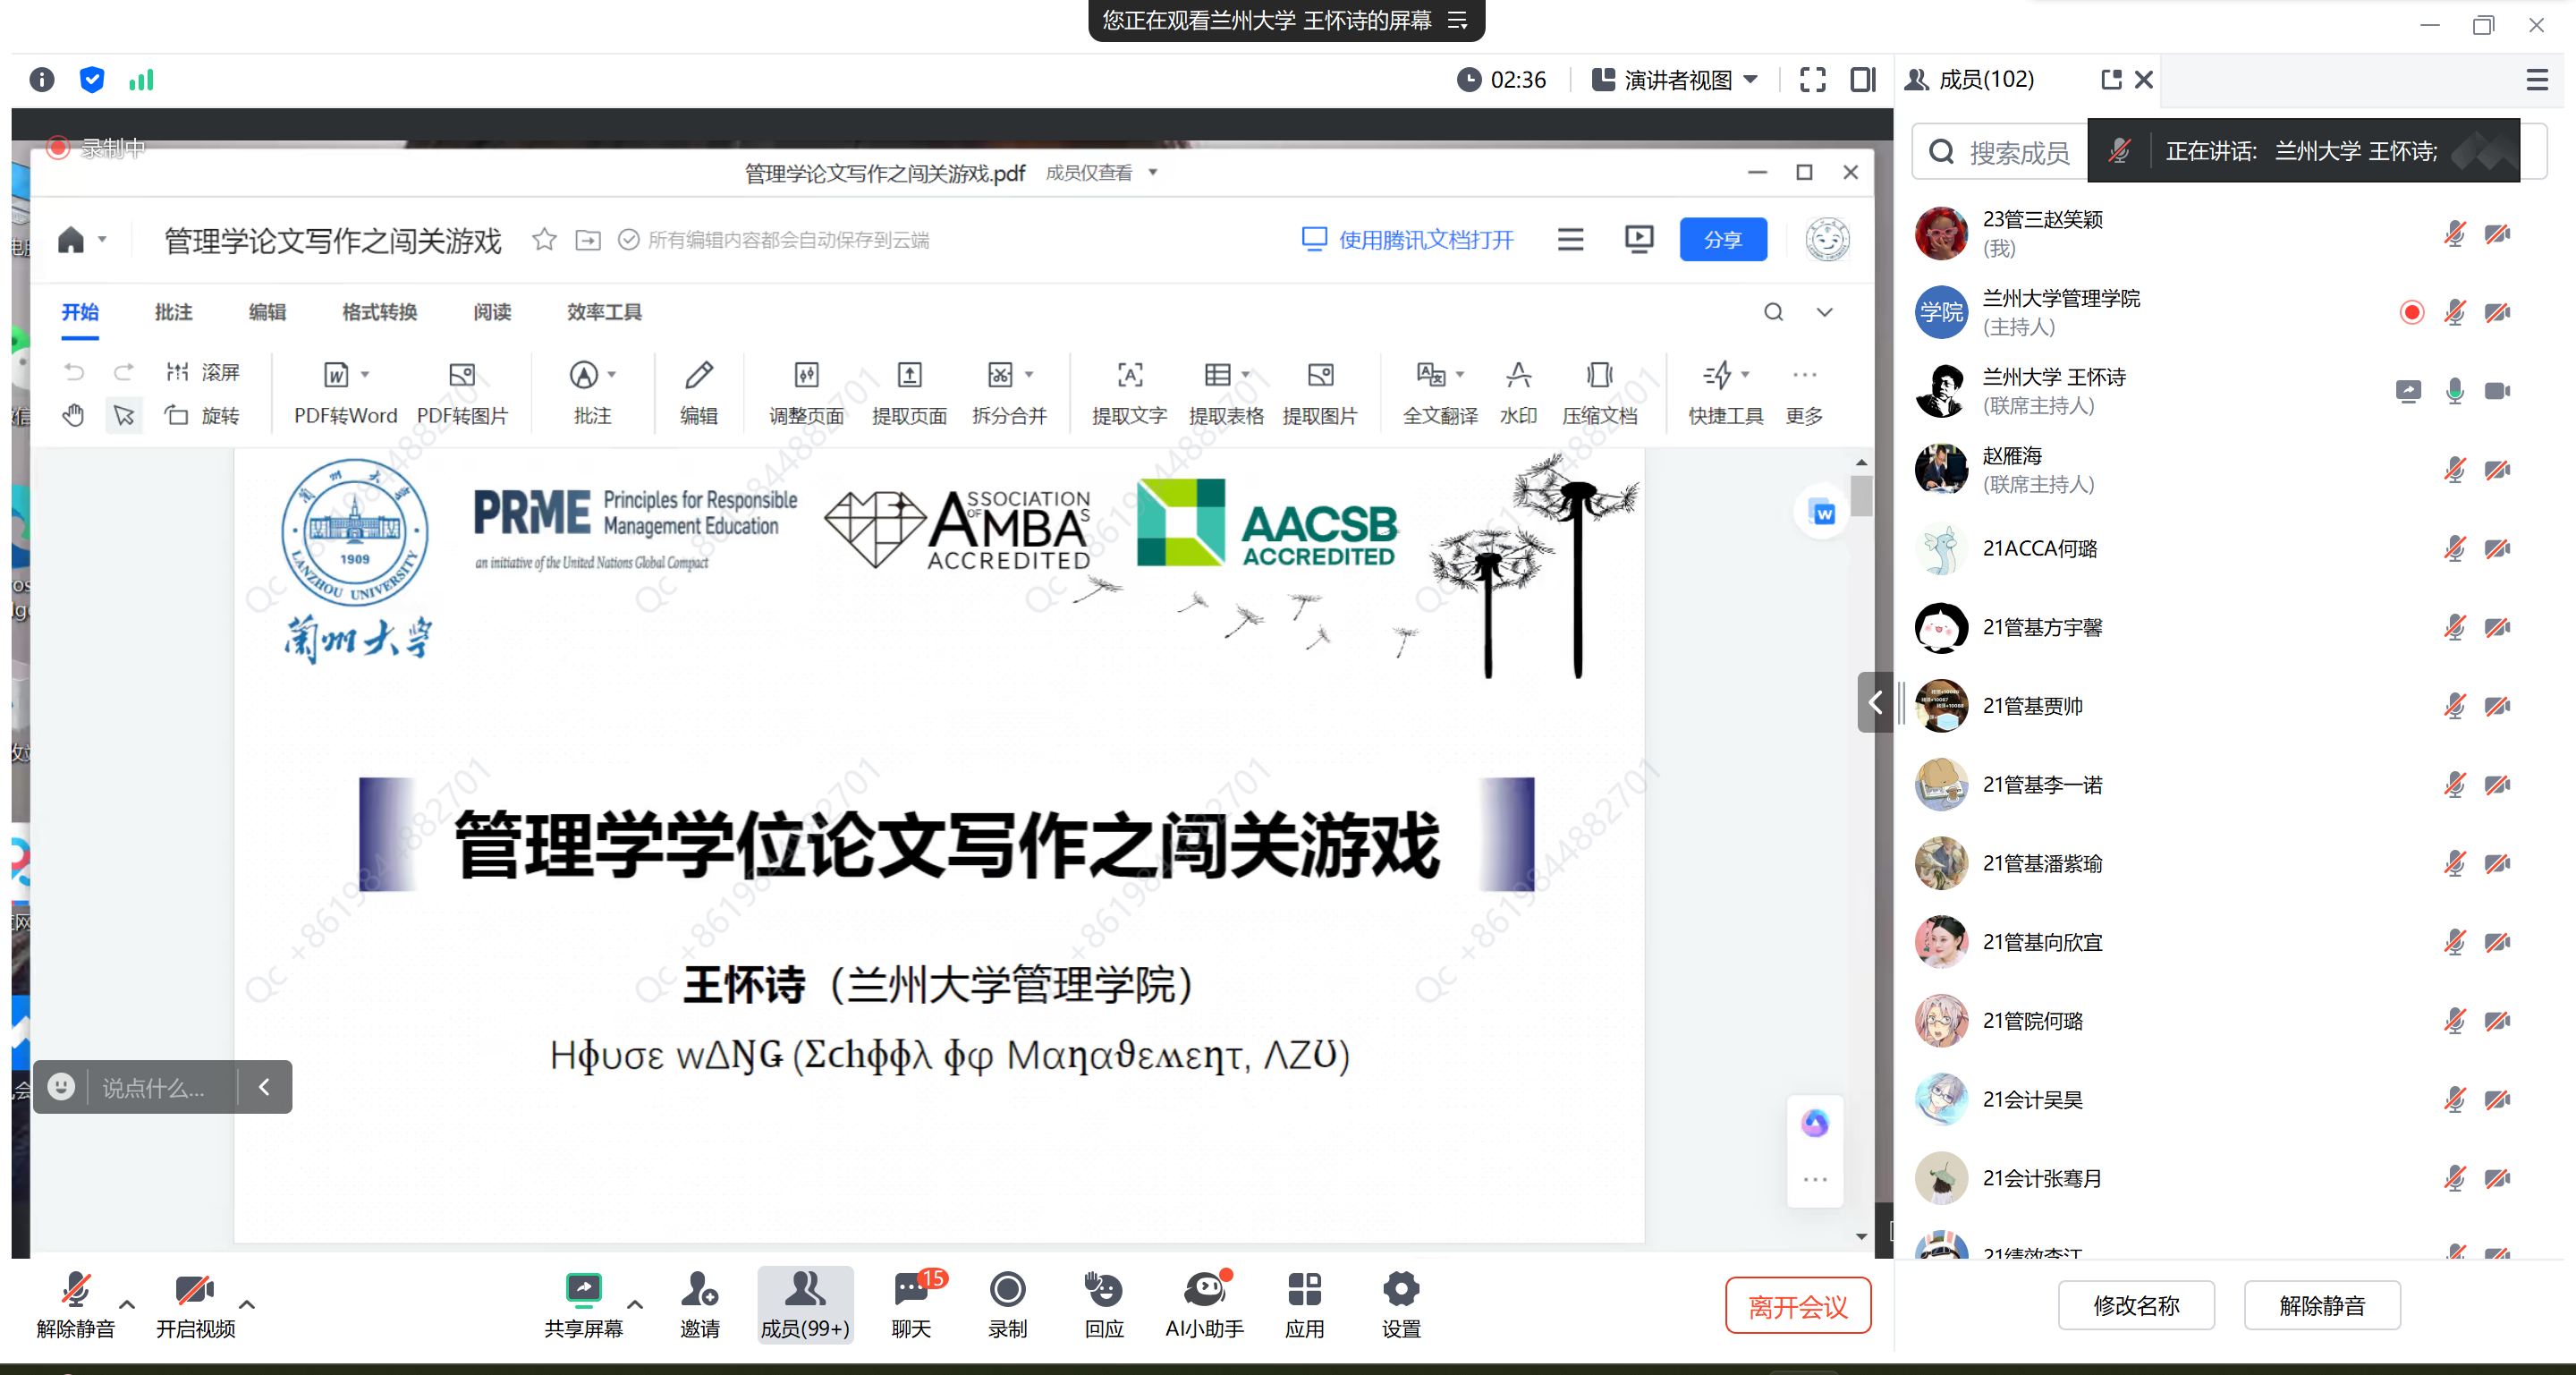Click the Share Screen icon

click(x=583, y=1290)
